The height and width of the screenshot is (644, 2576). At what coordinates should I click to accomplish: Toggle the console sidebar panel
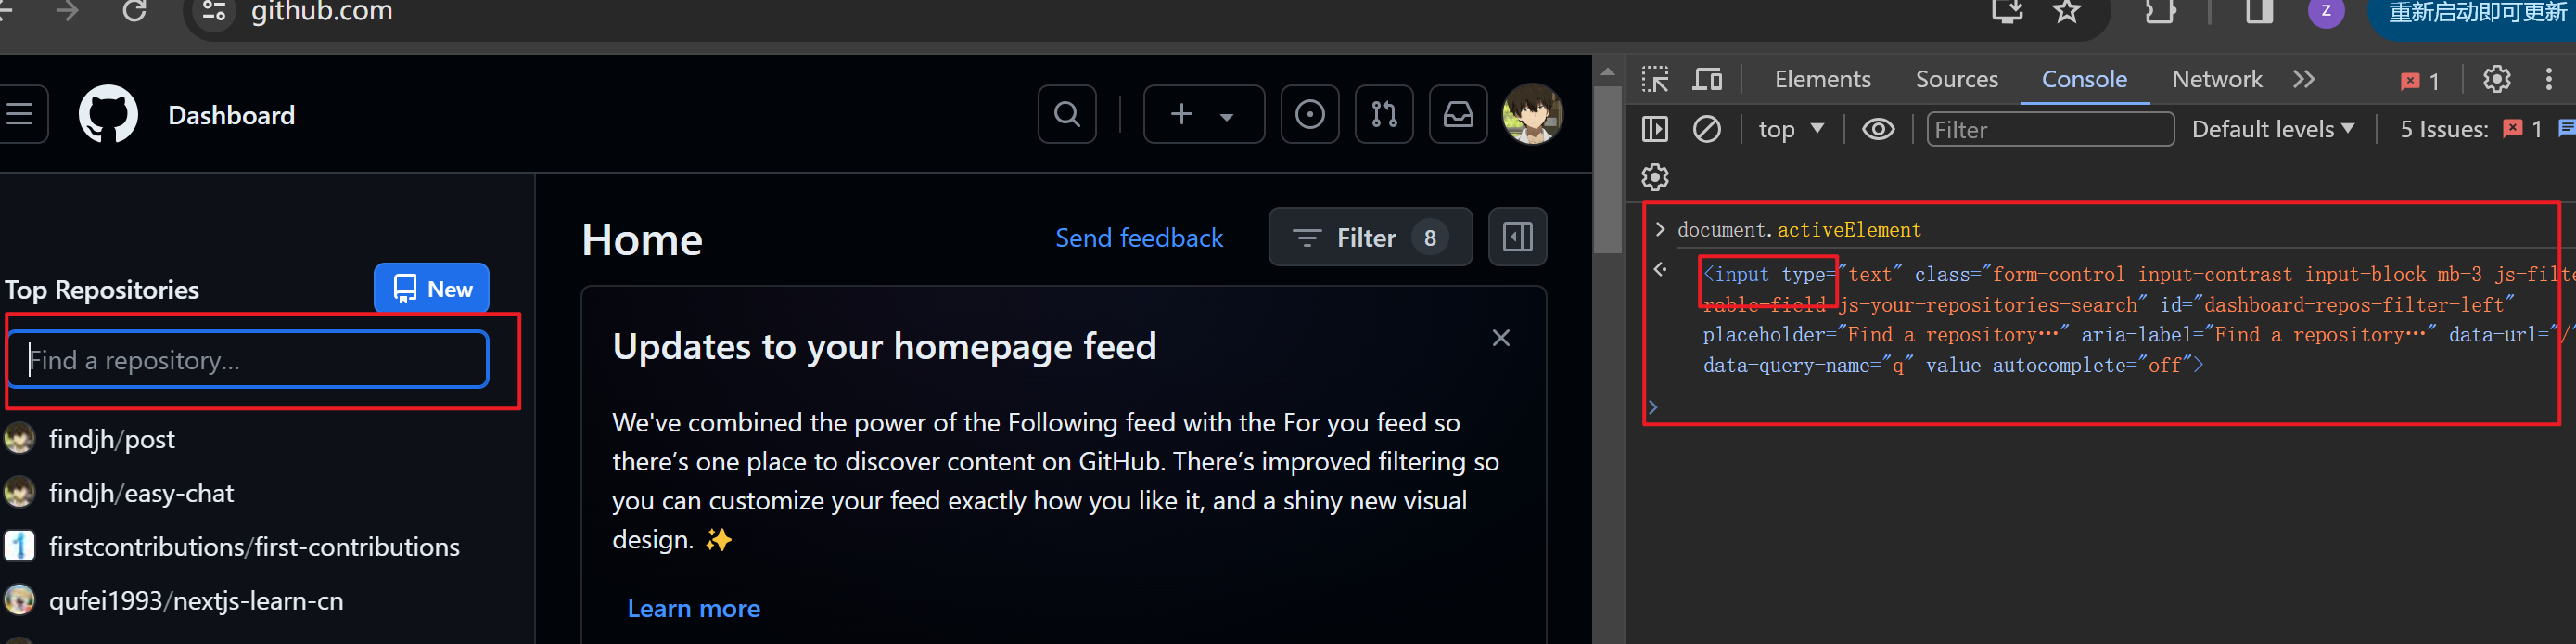[1655, 130]
